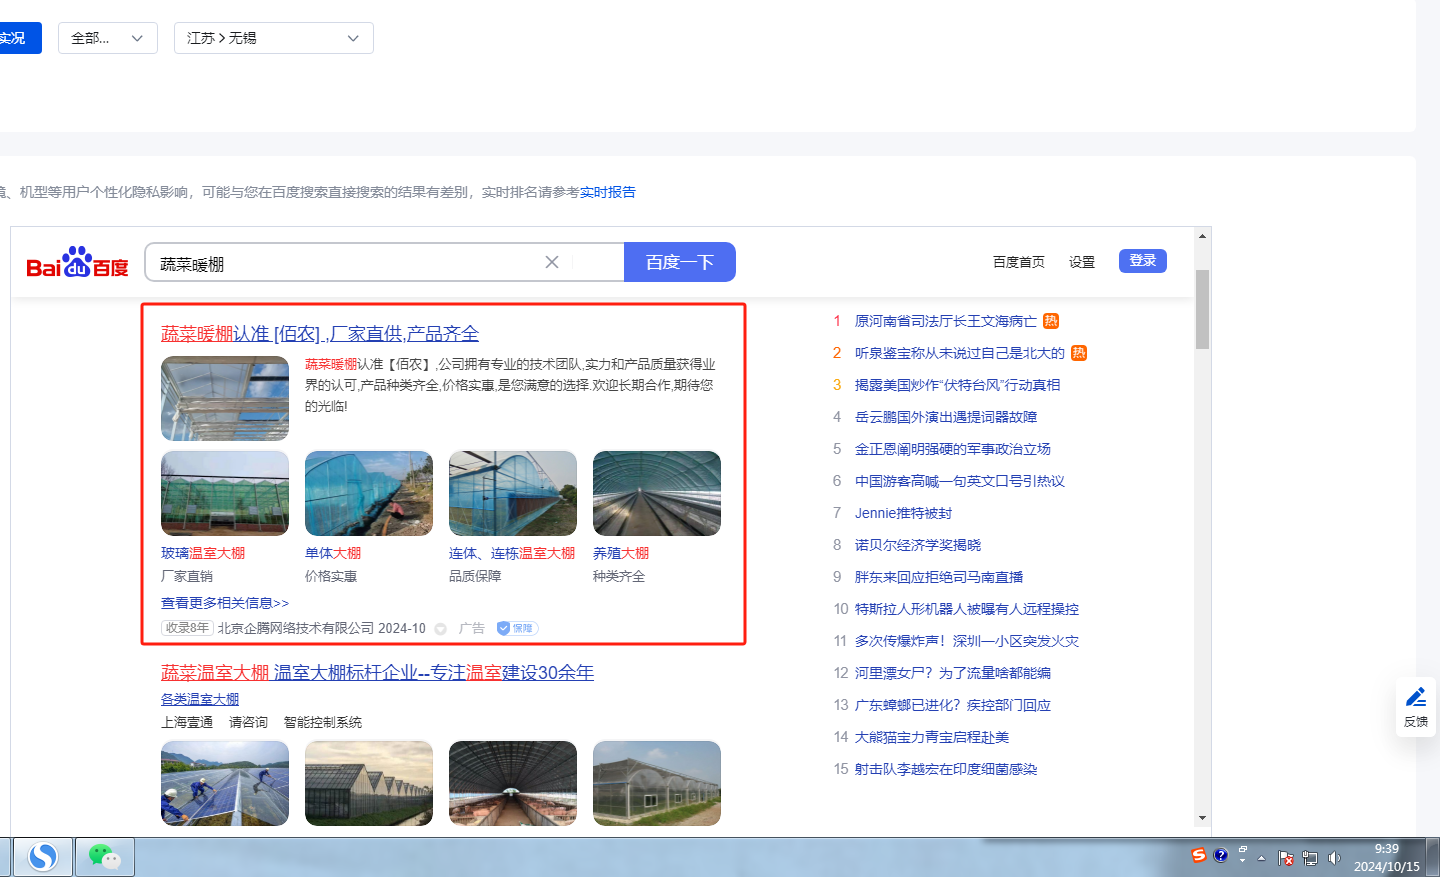
Task: Click the 养殖大棚 thumbnail image
Action: [657, 493]
